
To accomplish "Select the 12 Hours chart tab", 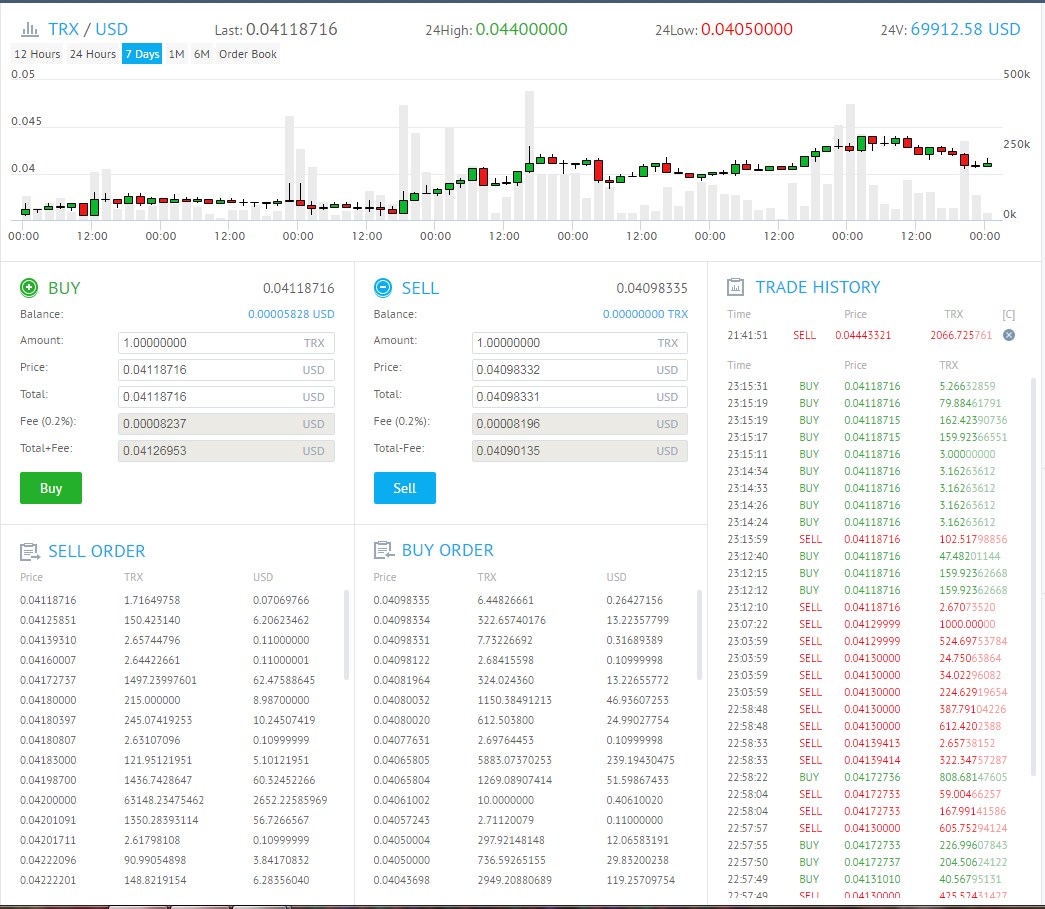I will click(x=37, y=54).
